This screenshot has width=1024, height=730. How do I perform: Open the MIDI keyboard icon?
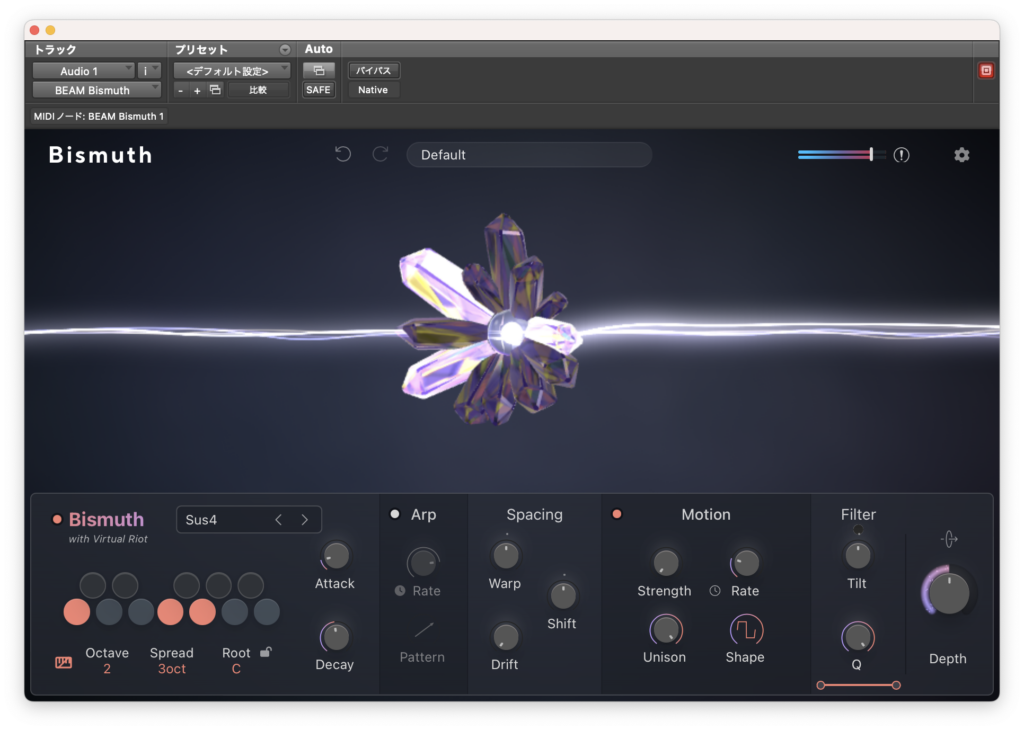63,663
